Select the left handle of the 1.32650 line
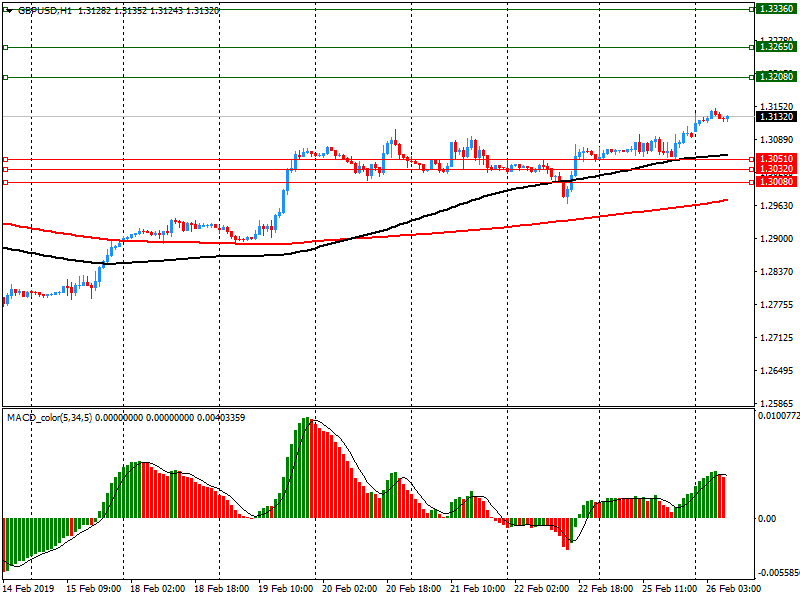 (x=5, y=47)
